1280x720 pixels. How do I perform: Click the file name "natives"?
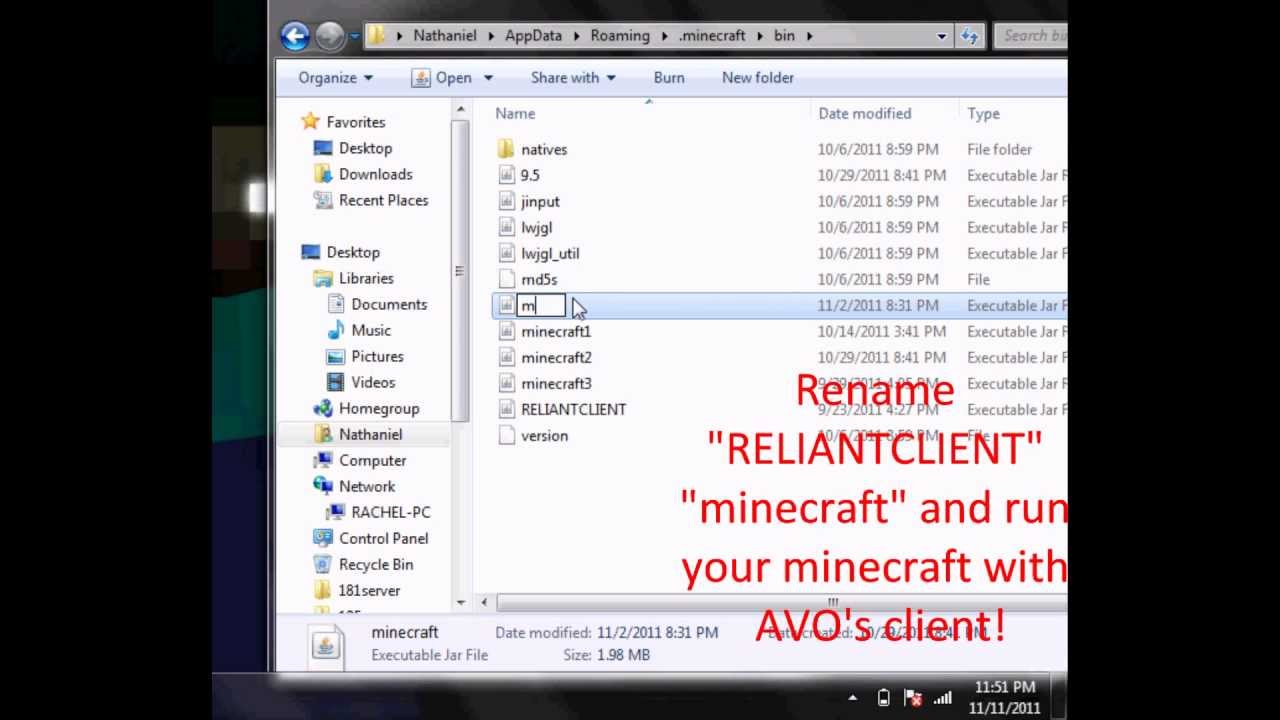tap(544, 149)
